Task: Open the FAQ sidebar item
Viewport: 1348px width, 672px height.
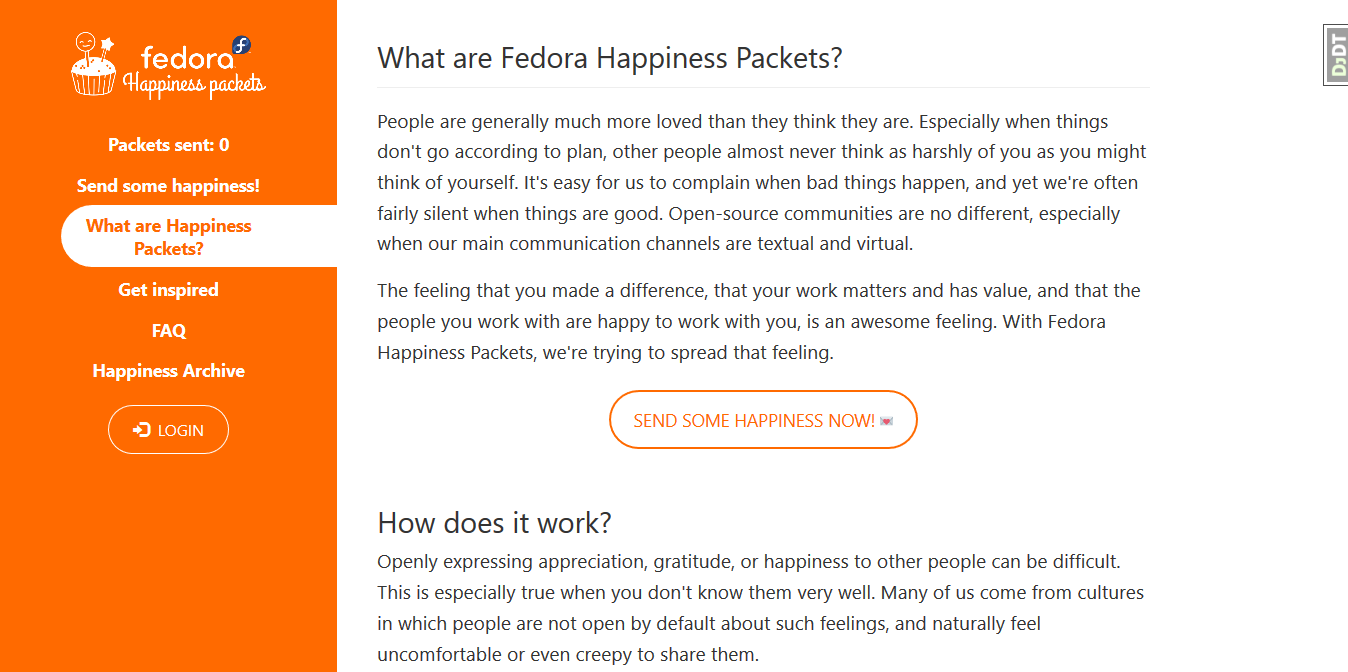Action: point(168,331)
